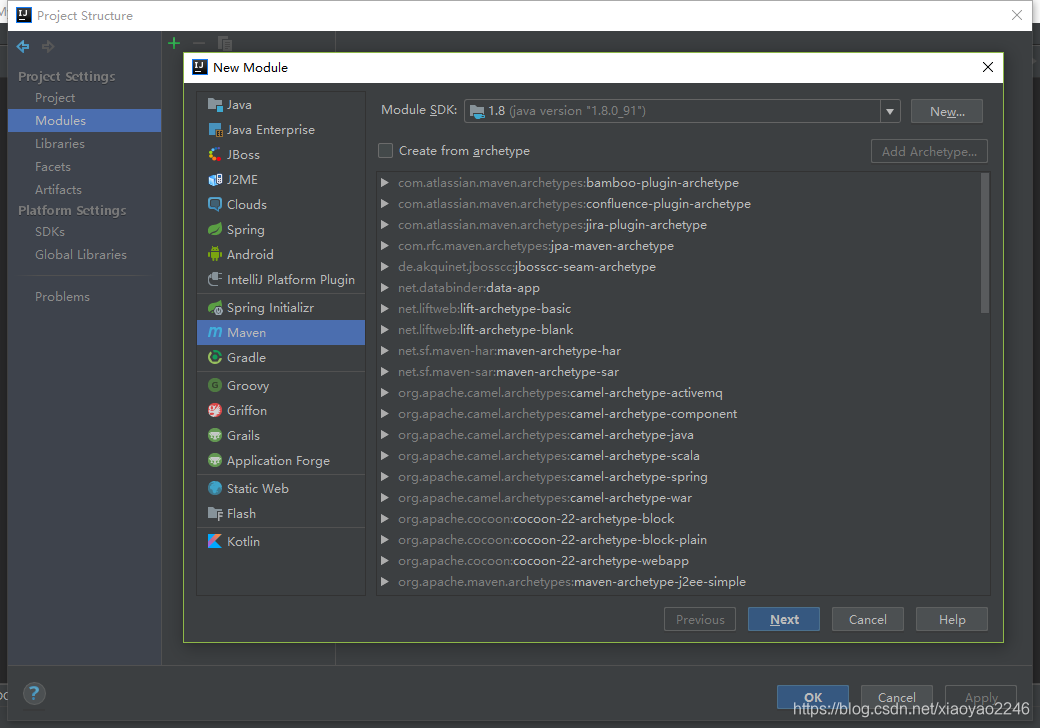Image resolution: width=1040 pixels, height=728 pixels.
Task: Click Help in New Module dialog
Action: point(952,619)
